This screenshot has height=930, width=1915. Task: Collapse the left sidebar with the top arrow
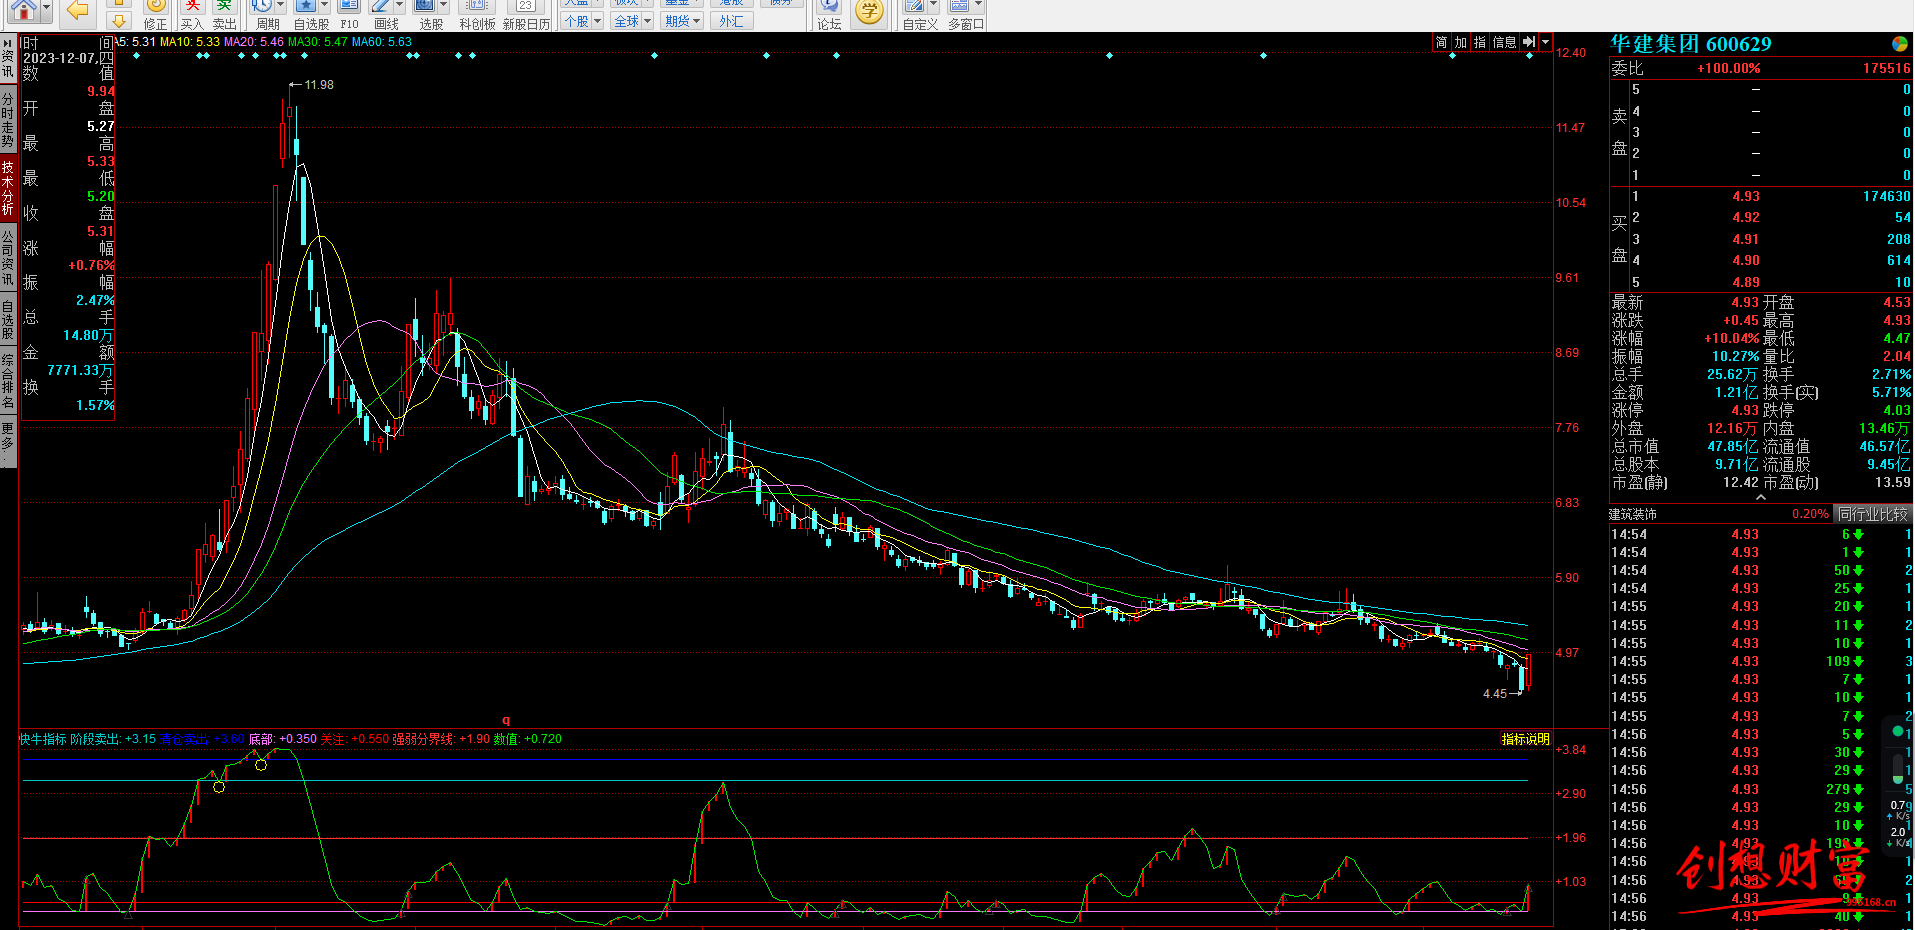(8, 43)
